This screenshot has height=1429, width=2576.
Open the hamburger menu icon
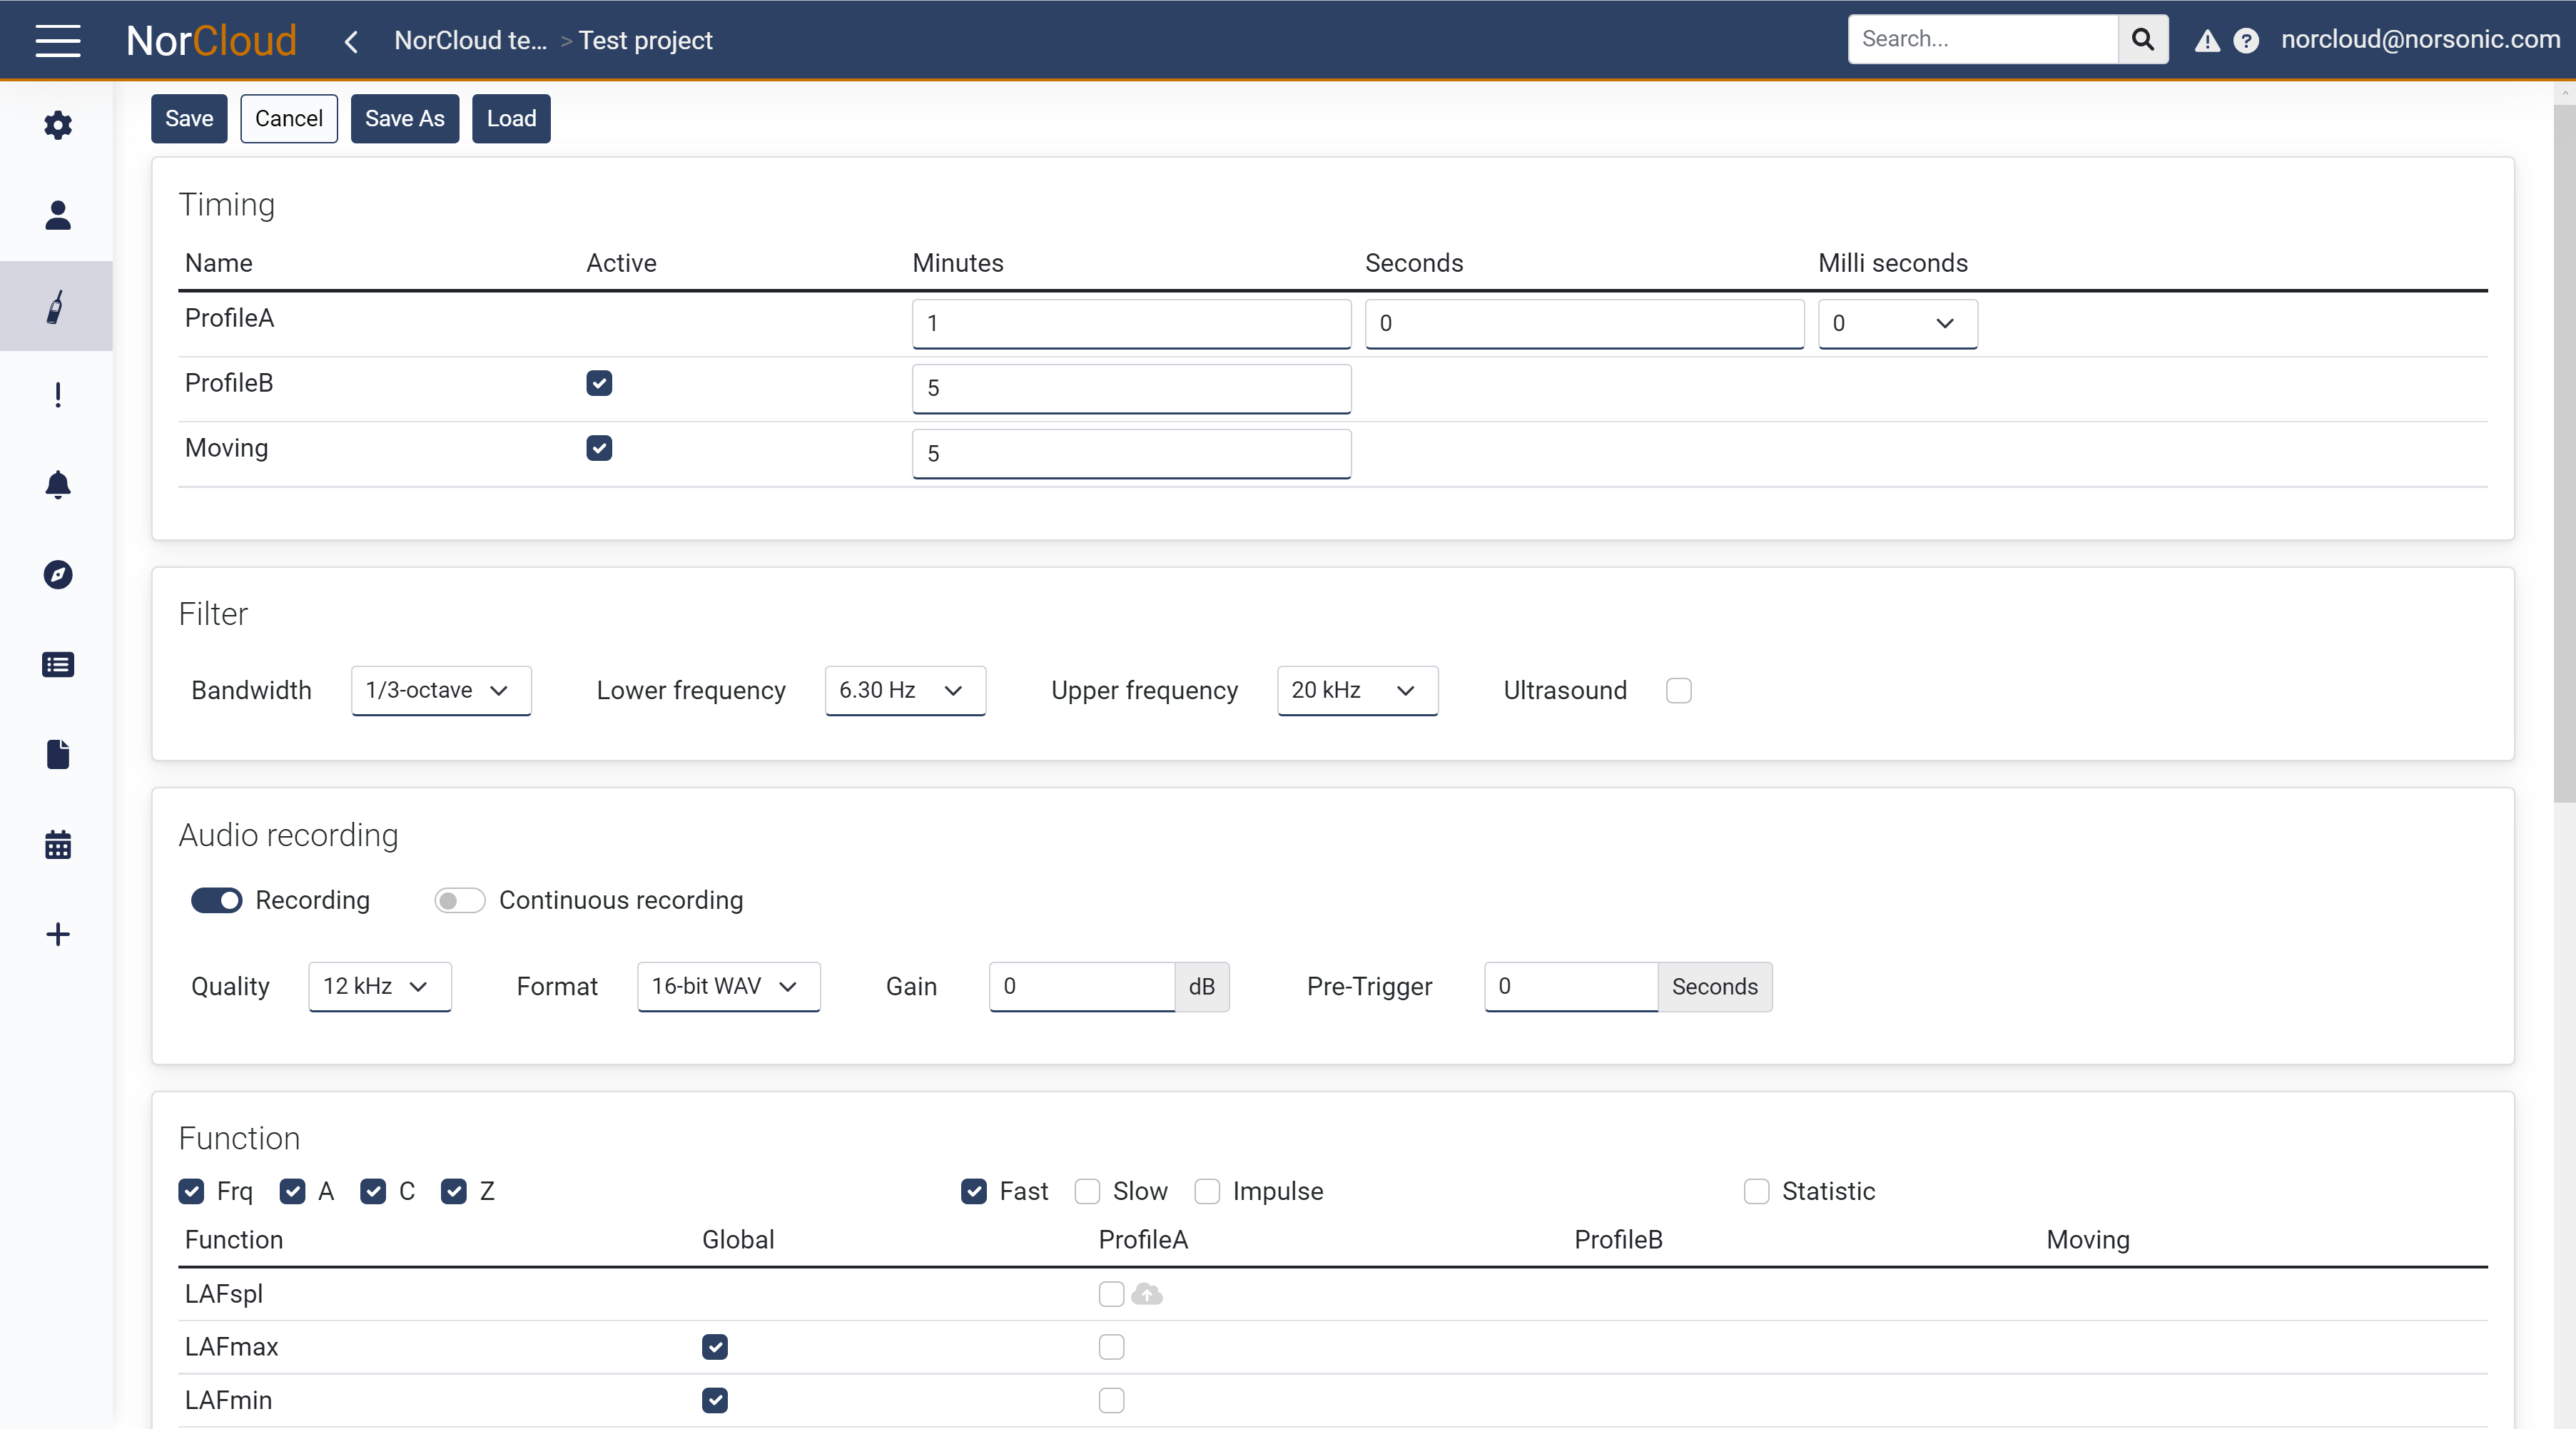[58, 39]
